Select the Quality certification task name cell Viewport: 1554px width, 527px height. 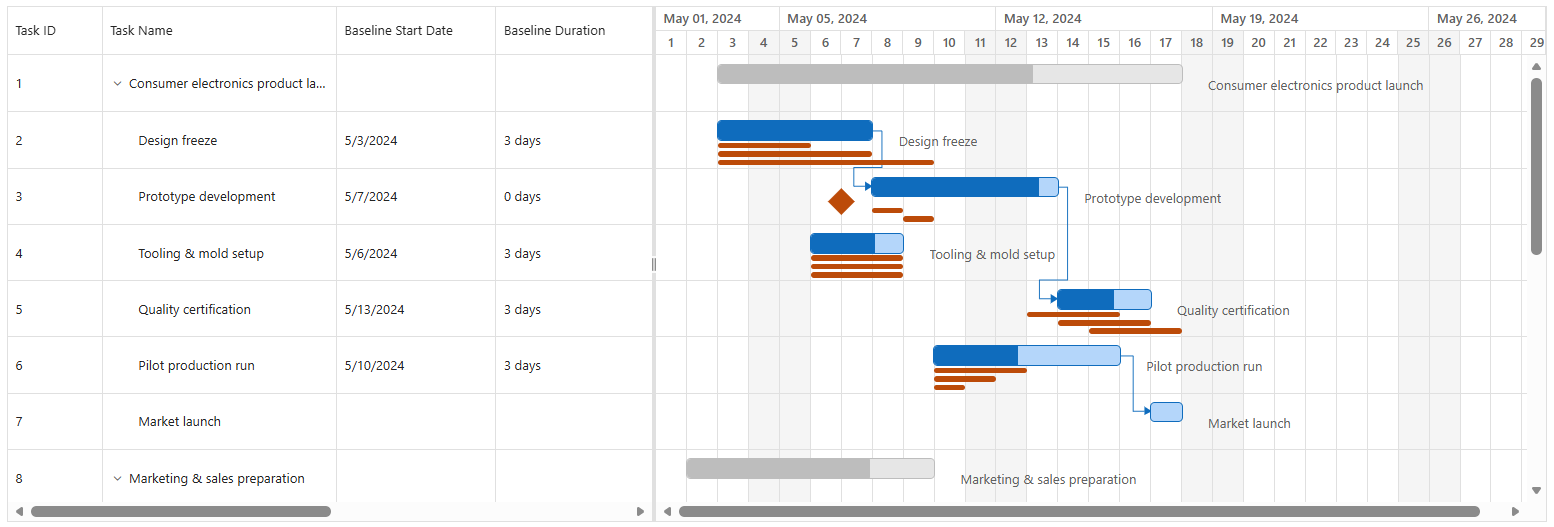point(219,310)
